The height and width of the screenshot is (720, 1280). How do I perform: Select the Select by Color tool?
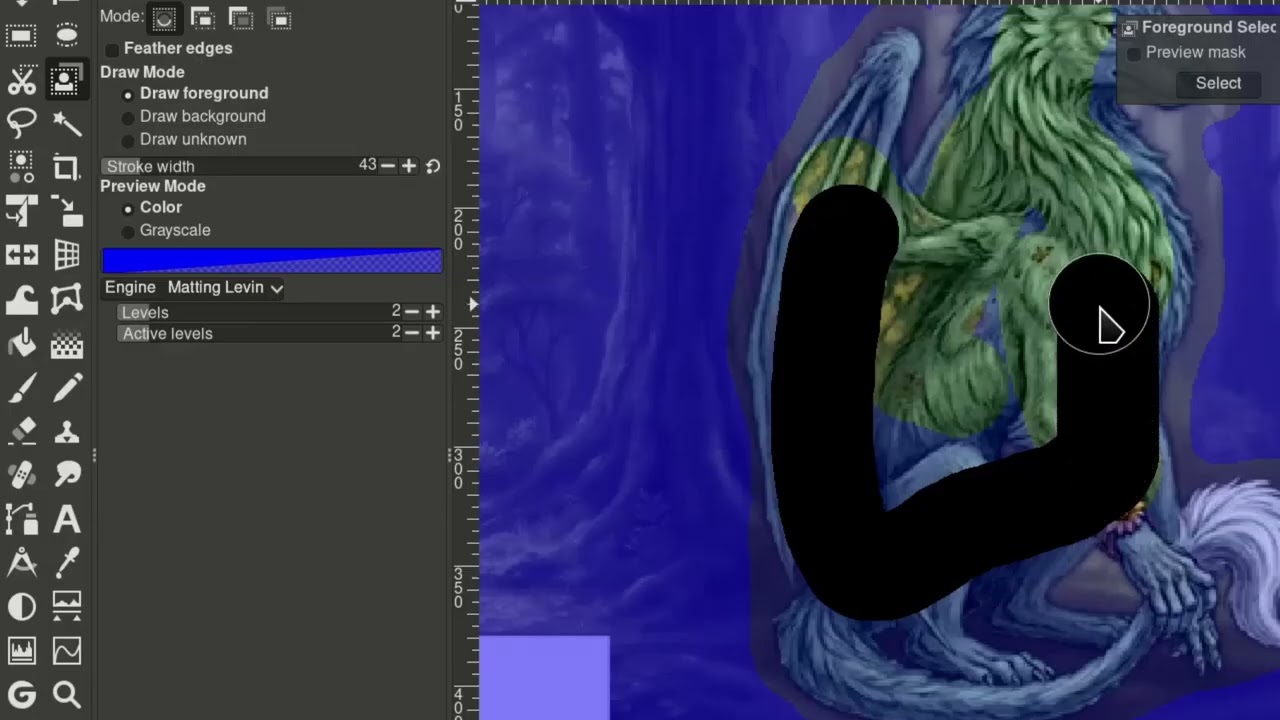(x=21, y=167)
